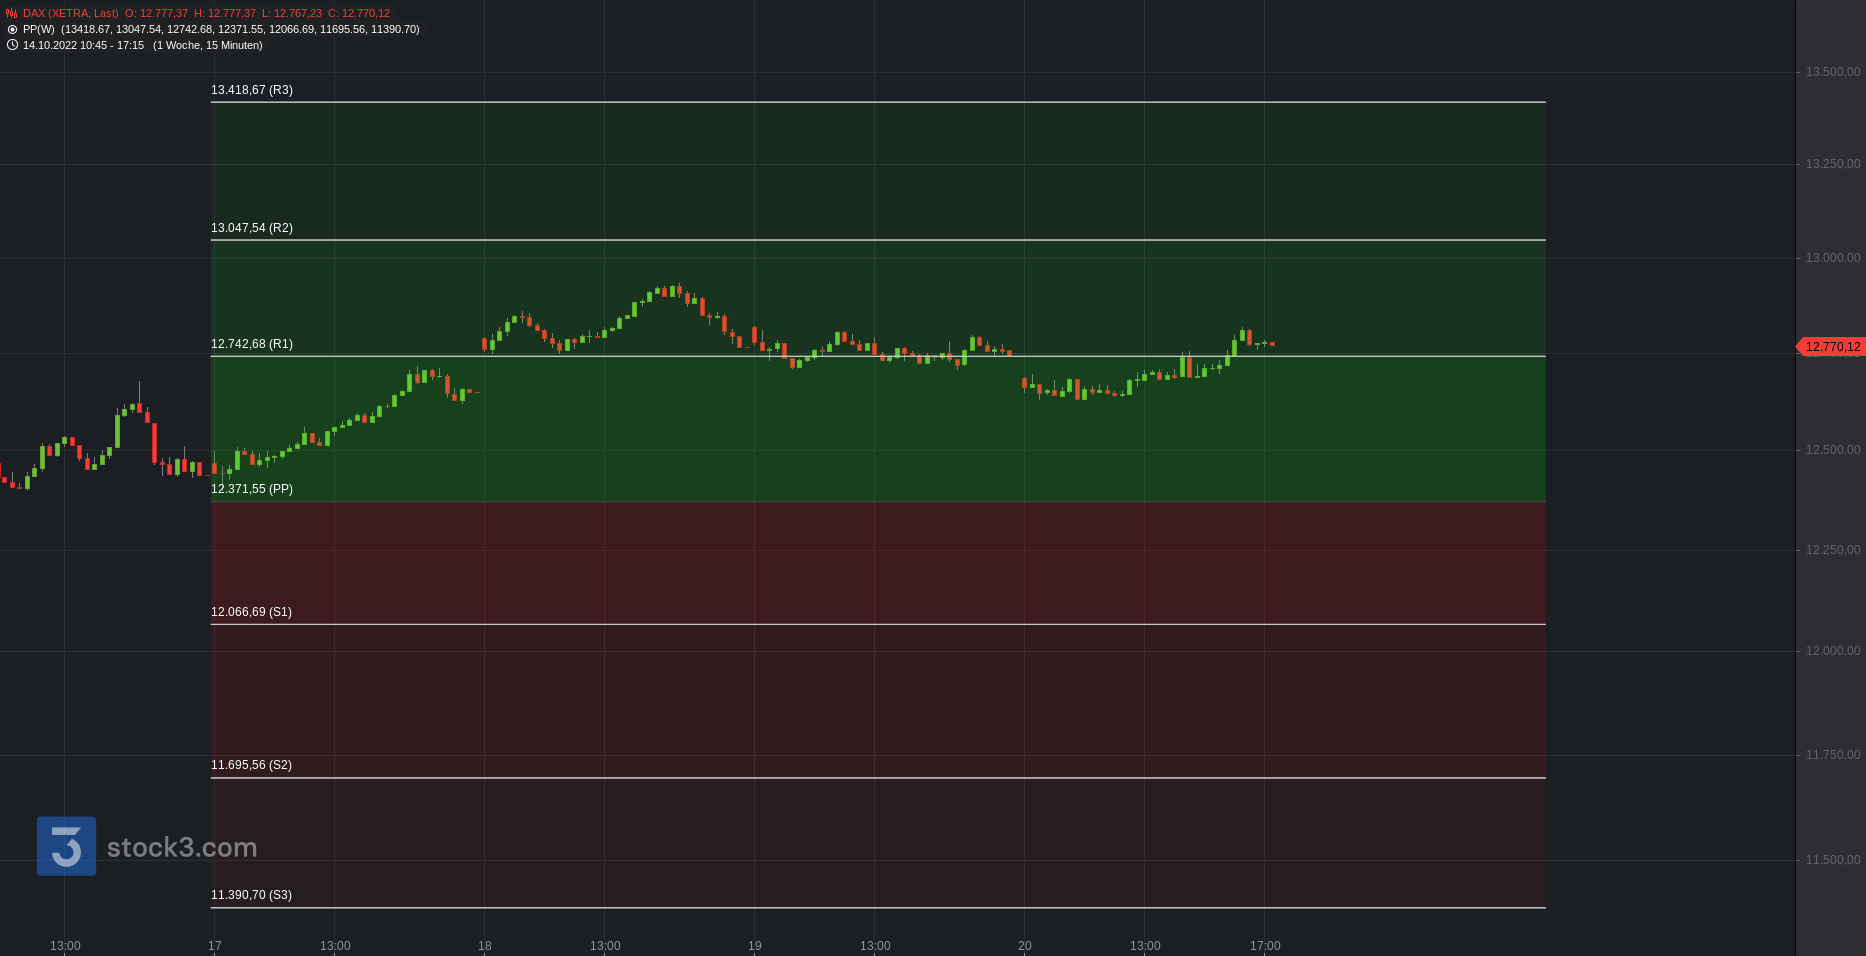The image size is (1866, 956).
Task: Click the 11.750,00 price axis label
Action: [1833, 755]
